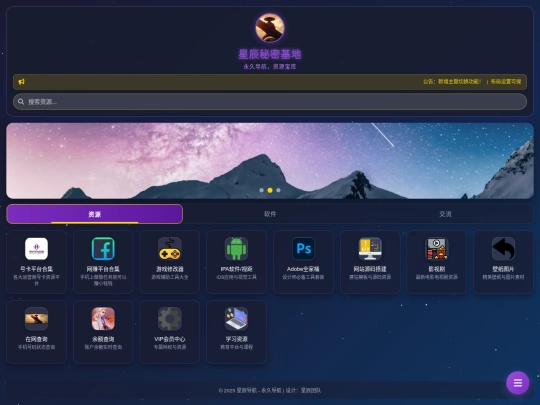
Task: Click the 号卡平台合集 title text
Action: click(37, 269)
